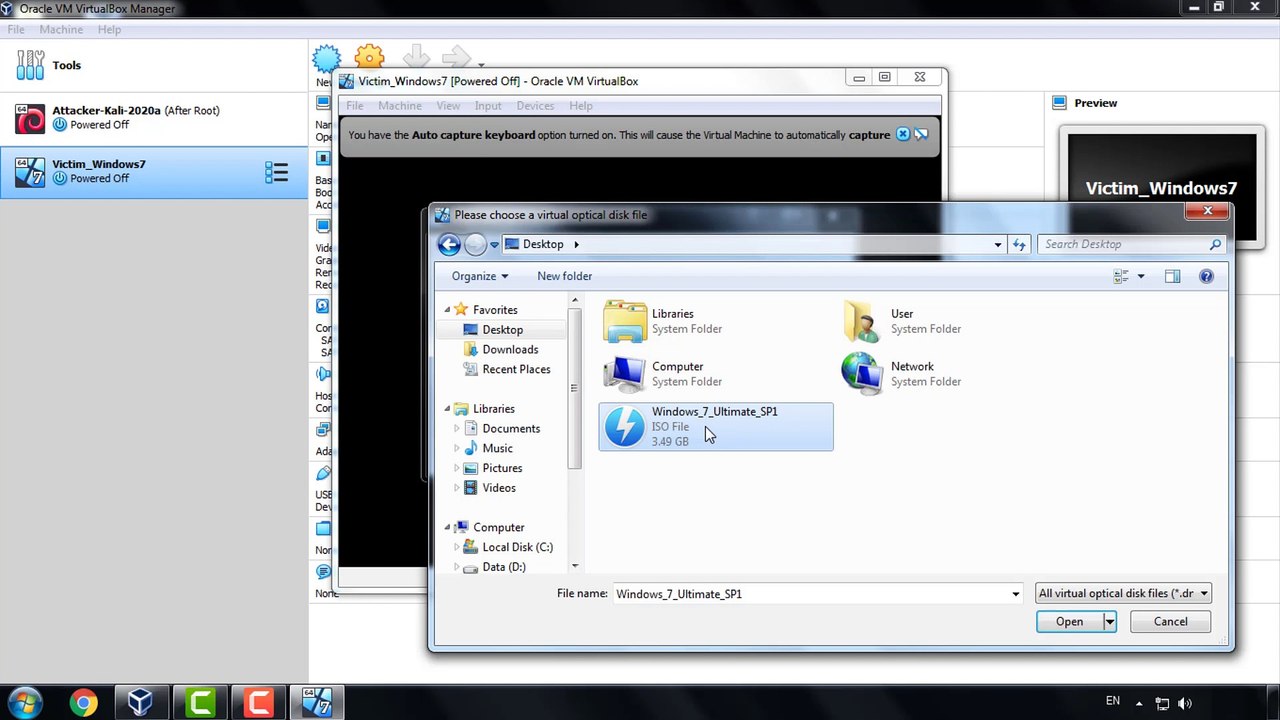Open the Network system folder icon
Screen dimensions: 1280x720
862,374
